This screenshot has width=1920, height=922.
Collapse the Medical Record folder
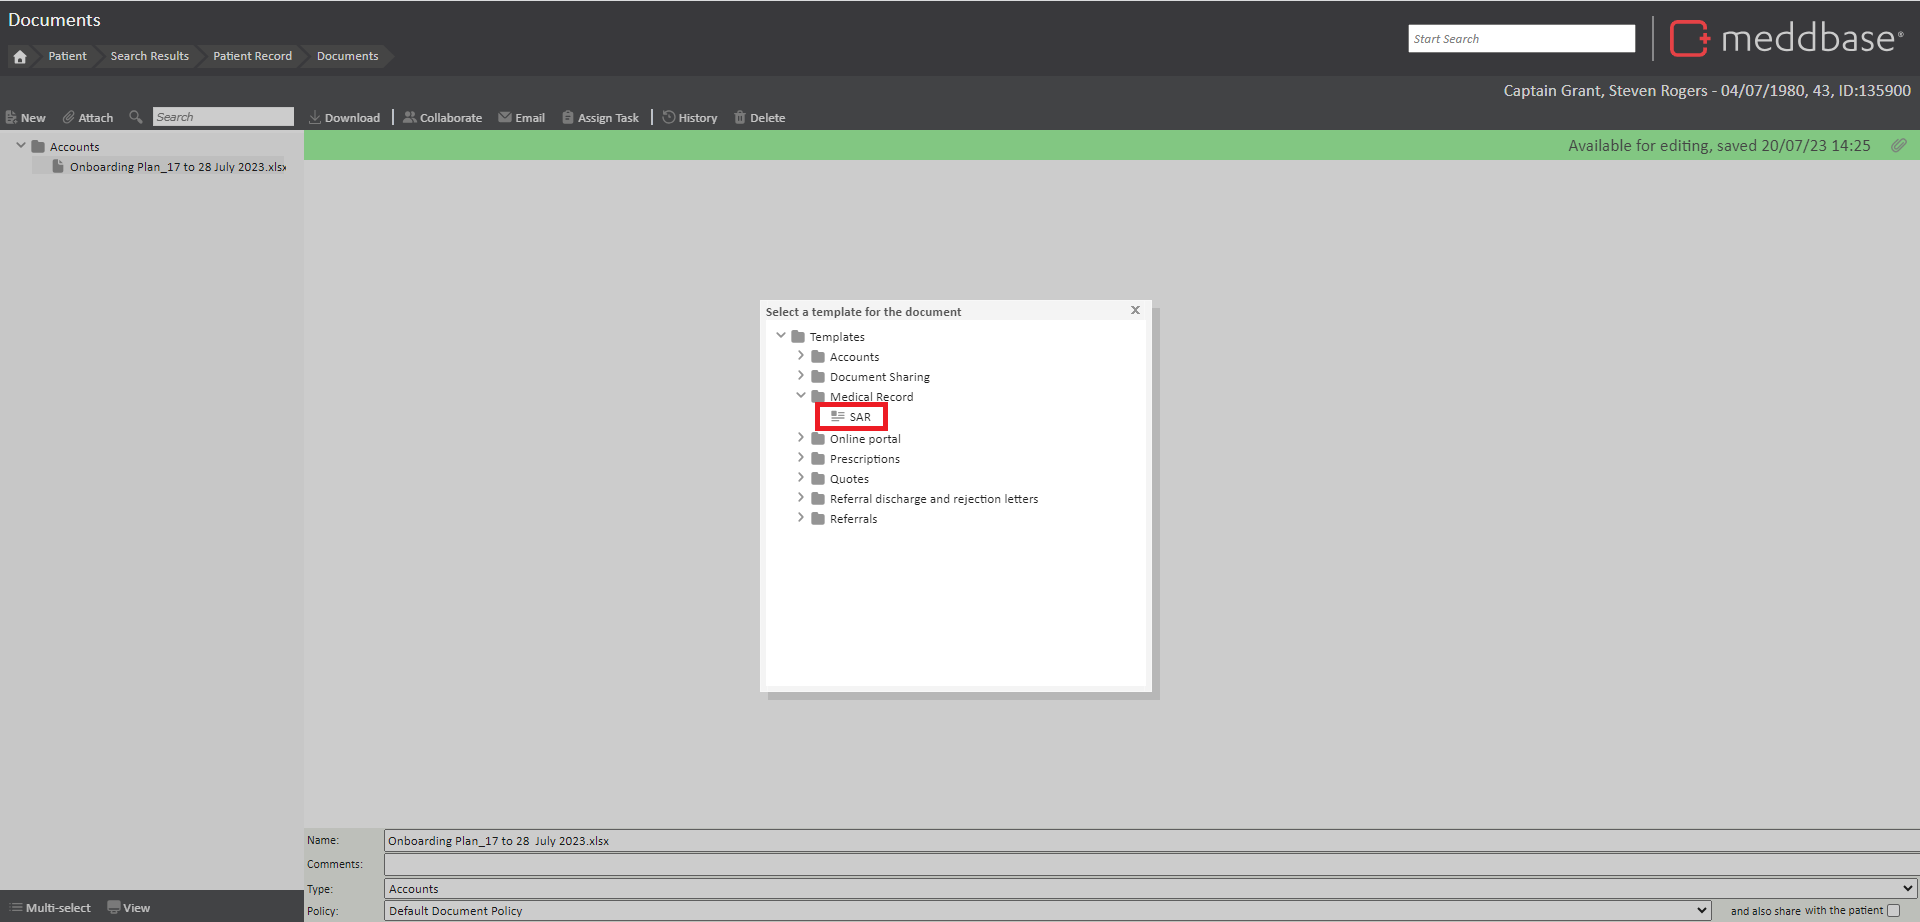click(x=801, y=396)
